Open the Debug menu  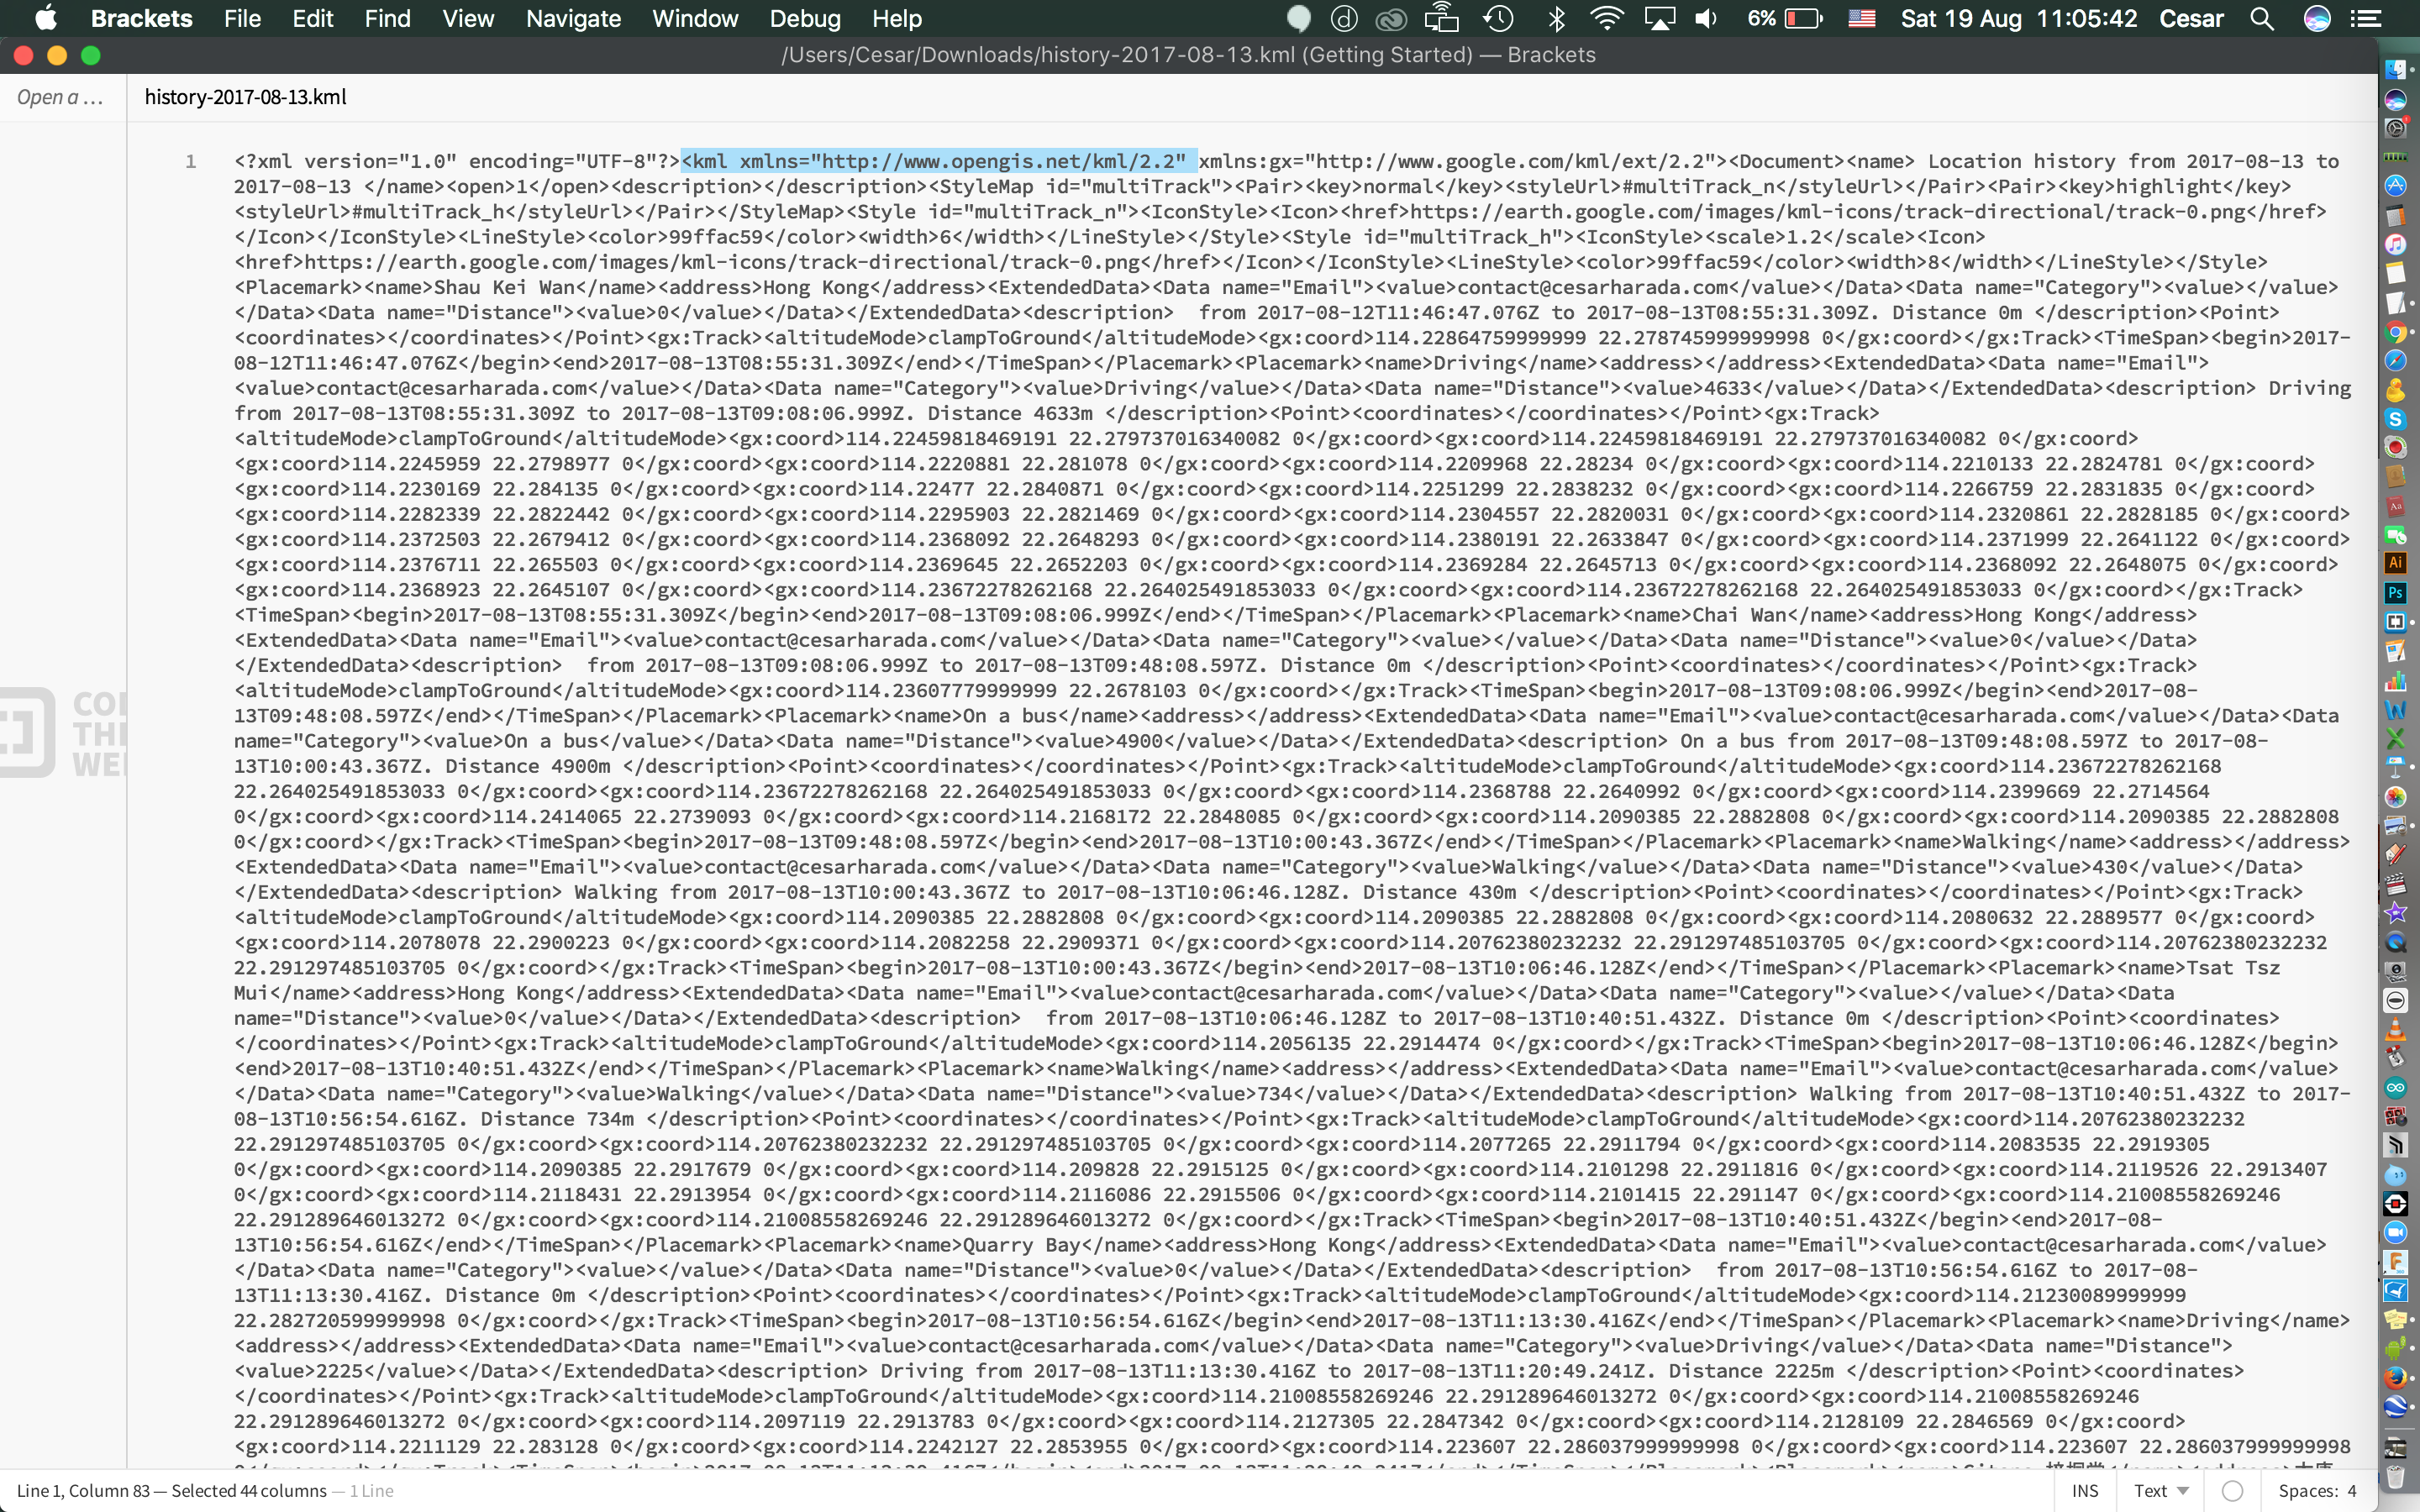(806, 19)
